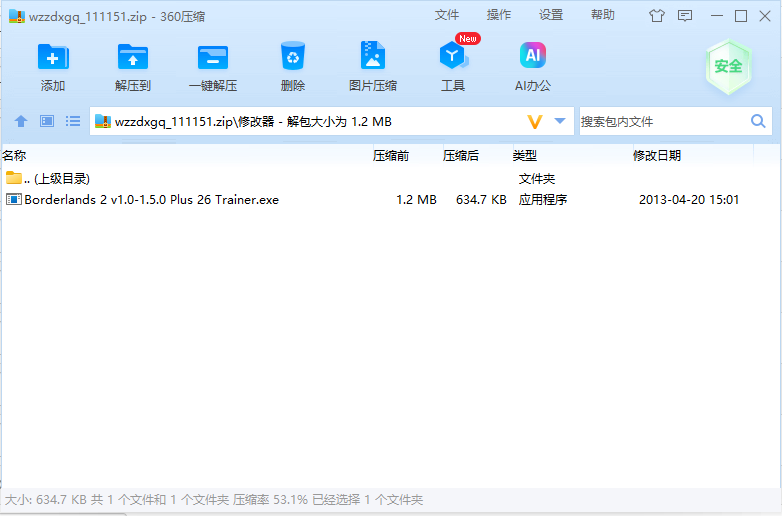The height and width of the screenshot is (516, 782).
Task: Click the 解压到 (Extract to) icon
Action: click(x=133, y=57)
